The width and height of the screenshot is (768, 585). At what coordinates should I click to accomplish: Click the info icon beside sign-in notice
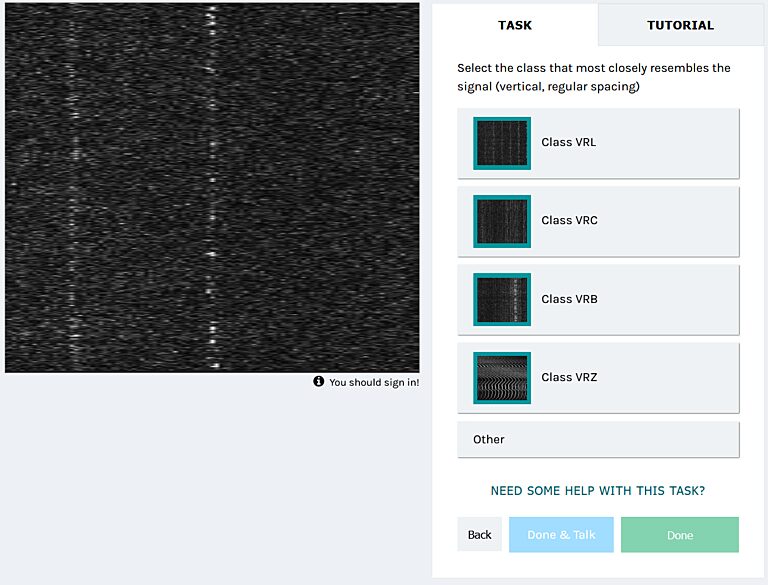pos(318,381)
